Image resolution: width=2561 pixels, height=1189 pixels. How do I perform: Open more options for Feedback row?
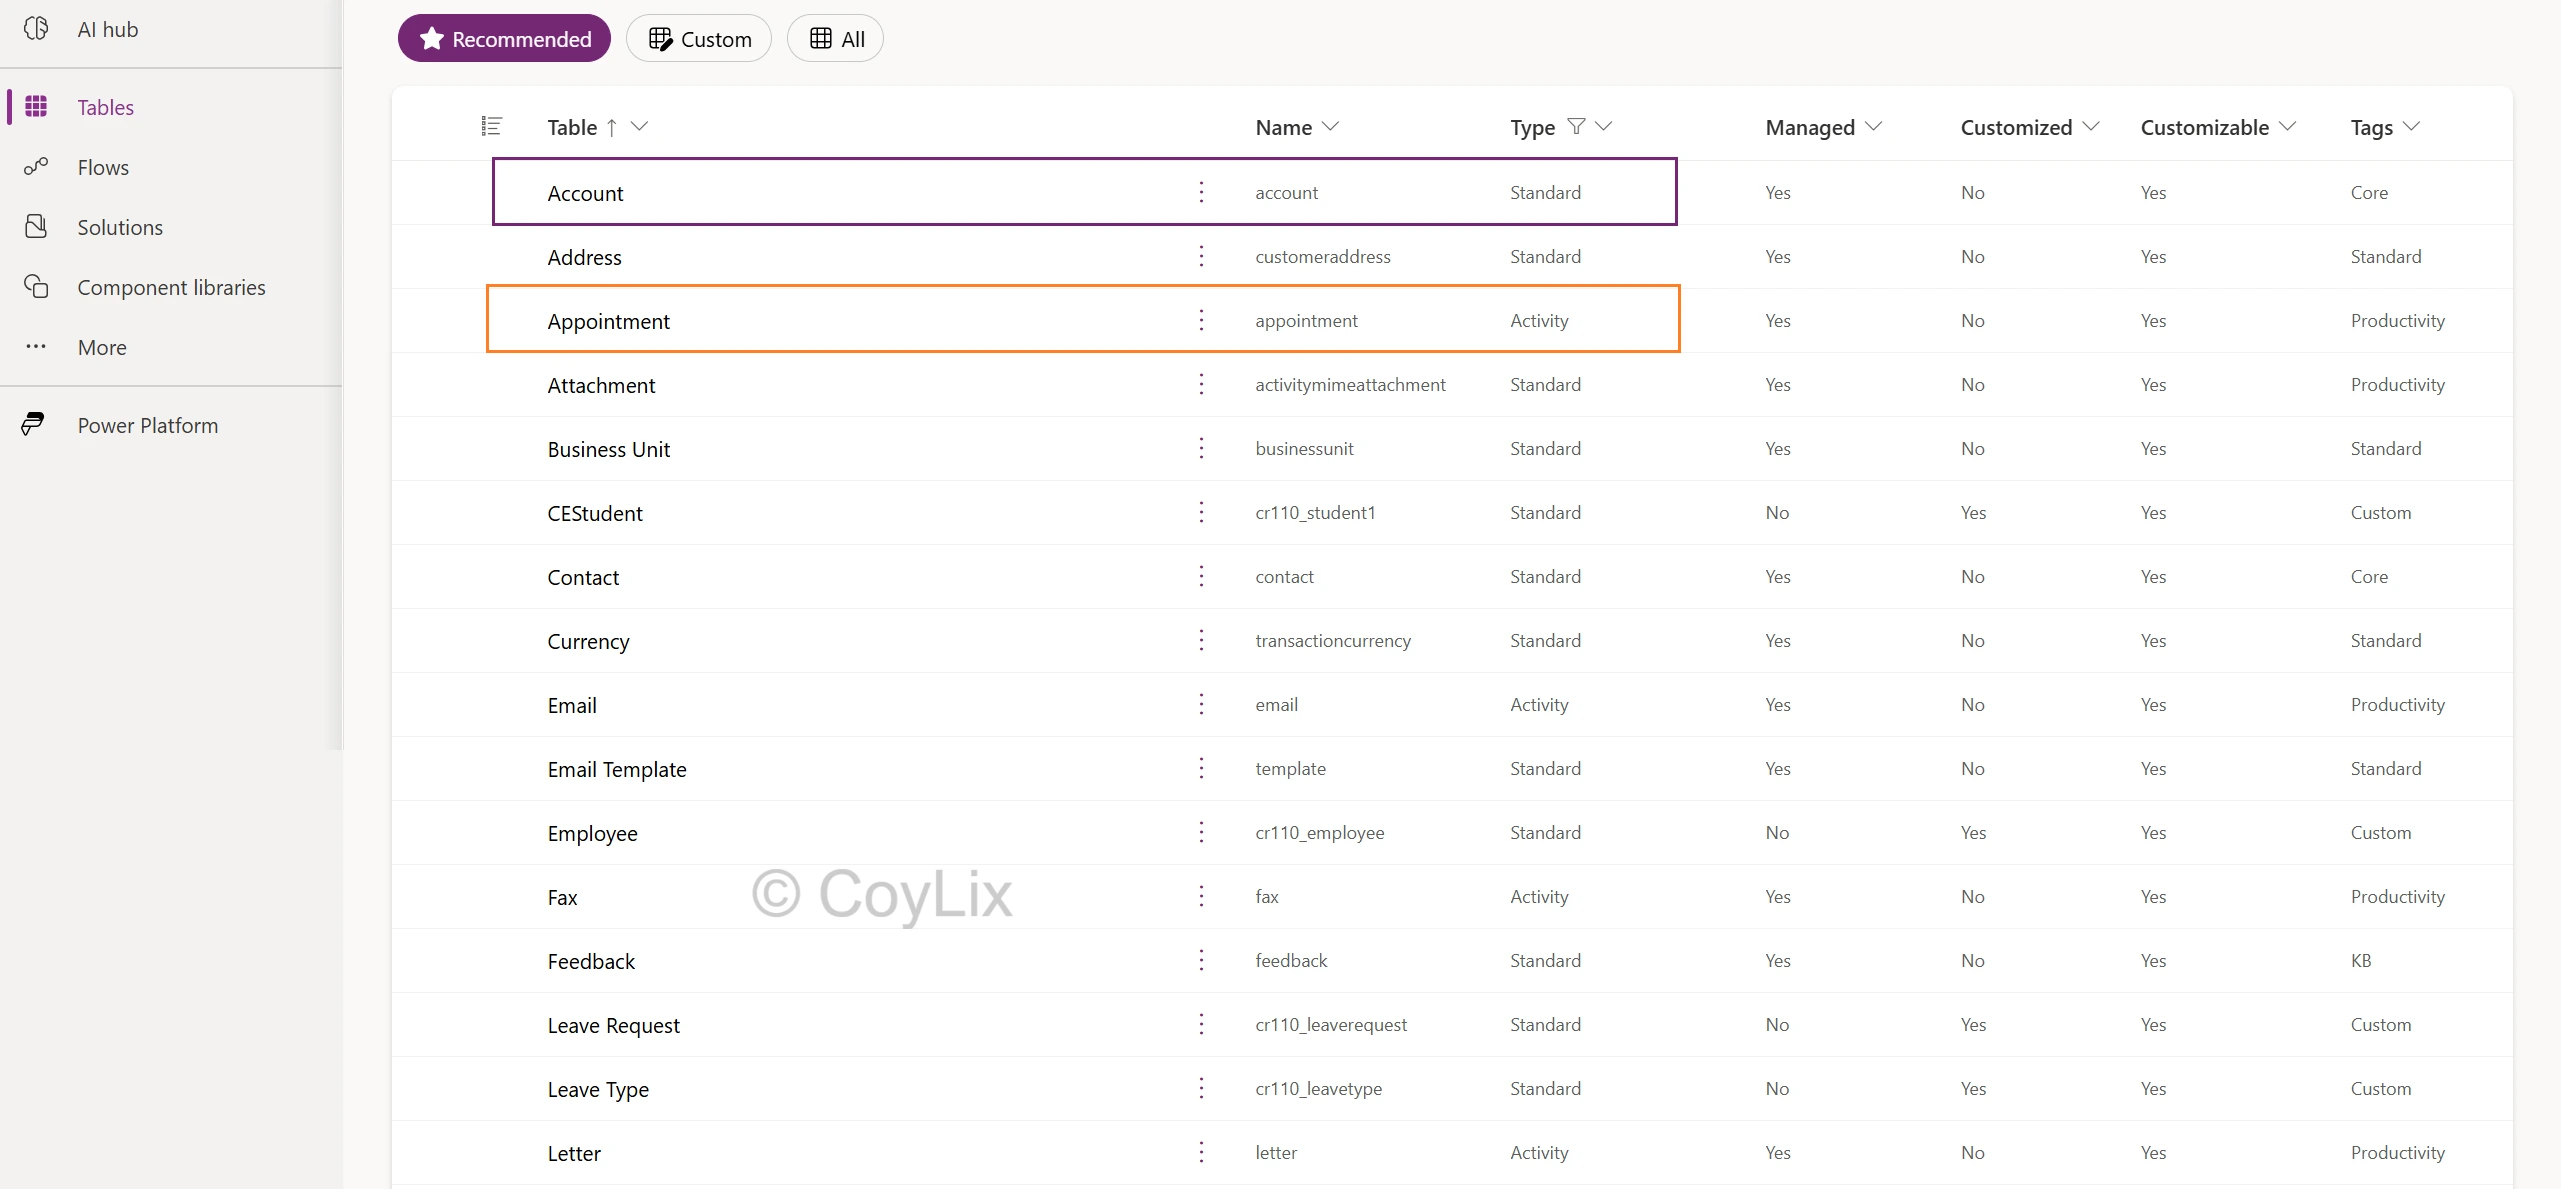tap(1201, 960)
